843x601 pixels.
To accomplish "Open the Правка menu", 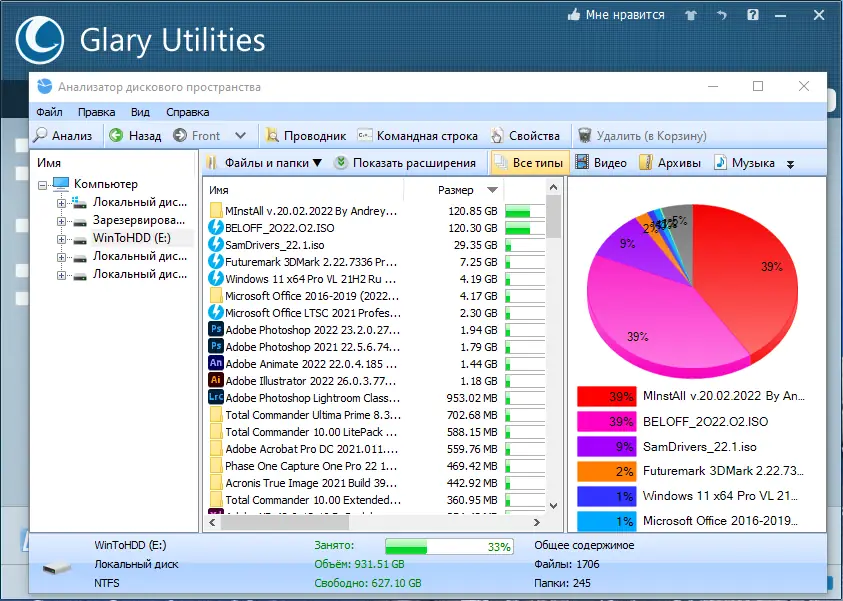I will [96, 112].
